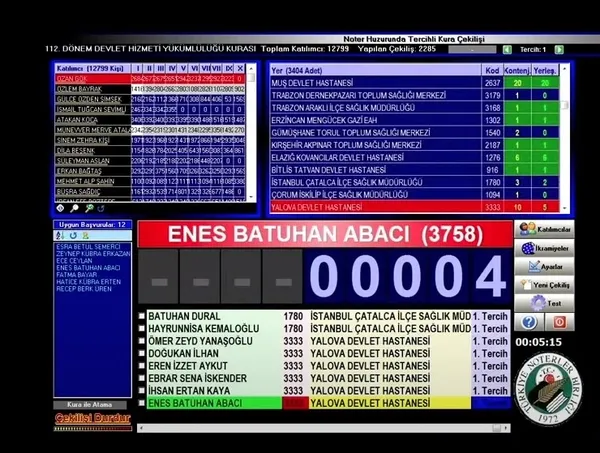
Task: Toggle checkbox for Ömer Zeyd Yanaşoğlu row
Action: click(142, 341)
